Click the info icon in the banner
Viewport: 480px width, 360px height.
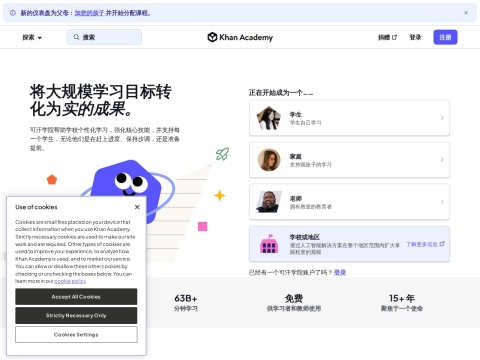point(13,13)
